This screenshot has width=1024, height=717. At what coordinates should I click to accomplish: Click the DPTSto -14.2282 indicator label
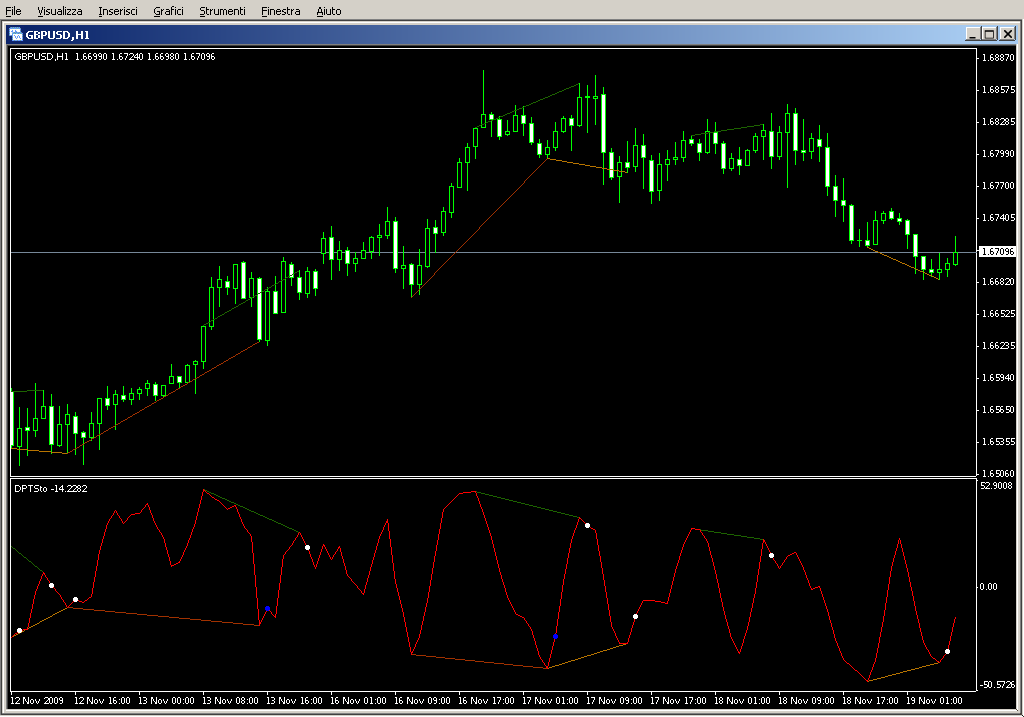click(x=51, y=488)
